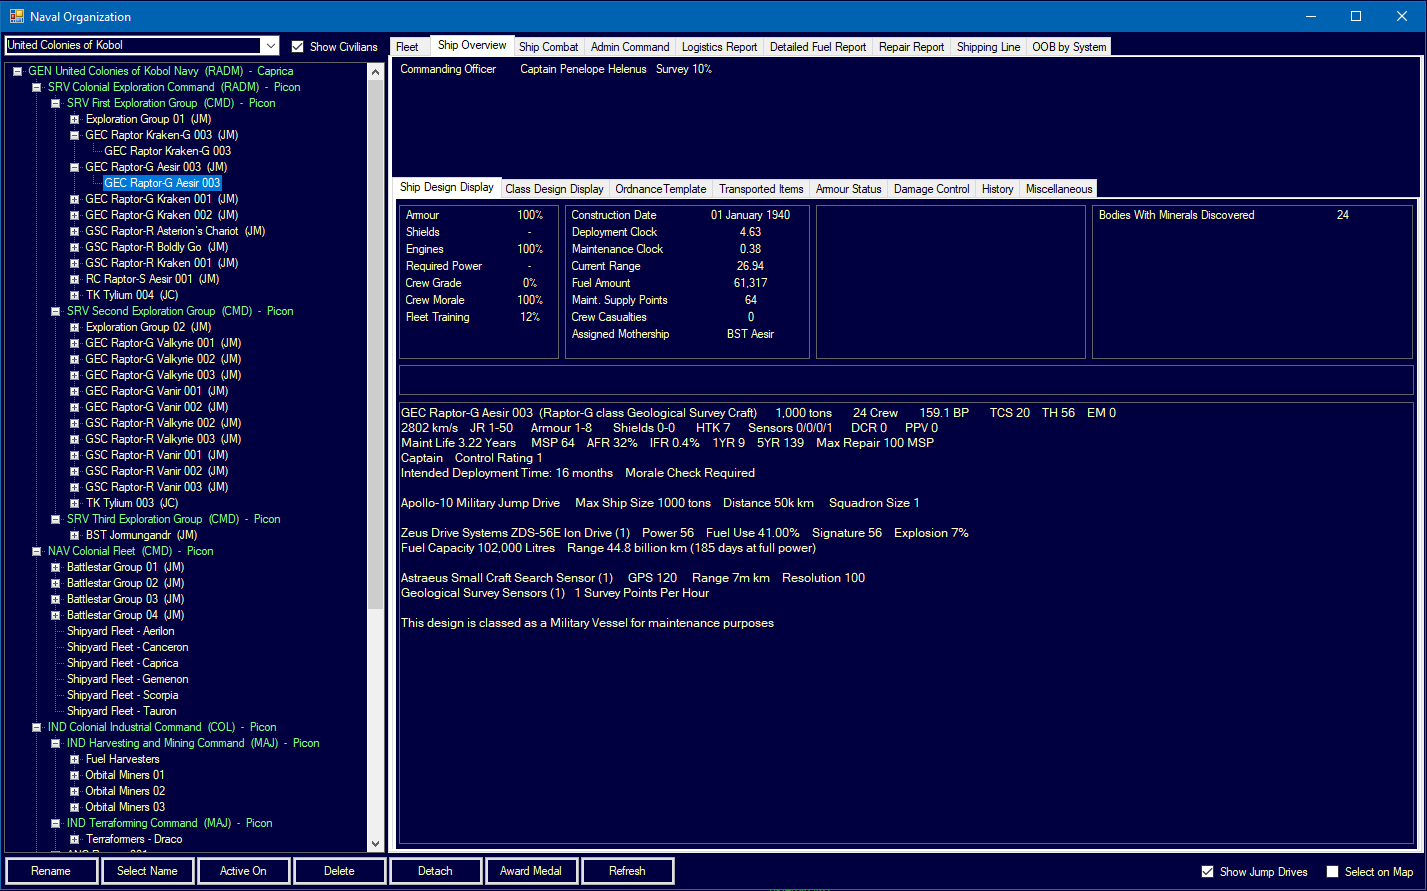Collapse NAV Colonial Fleet node
This screenshot has width=1427, height=891.
[36, 551]
